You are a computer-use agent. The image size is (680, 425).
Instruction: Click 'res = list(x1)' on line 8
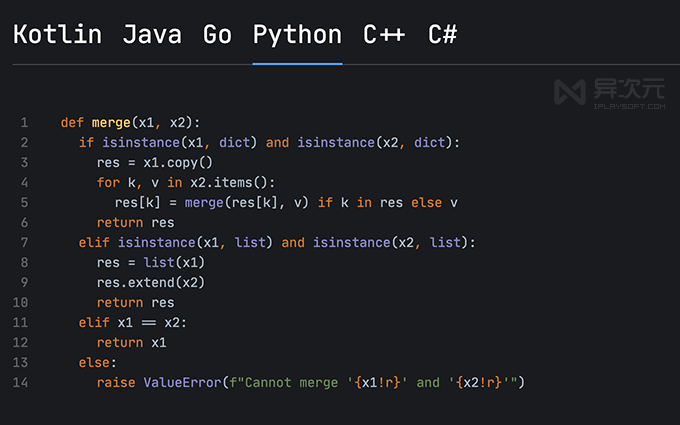pos(150,263)
